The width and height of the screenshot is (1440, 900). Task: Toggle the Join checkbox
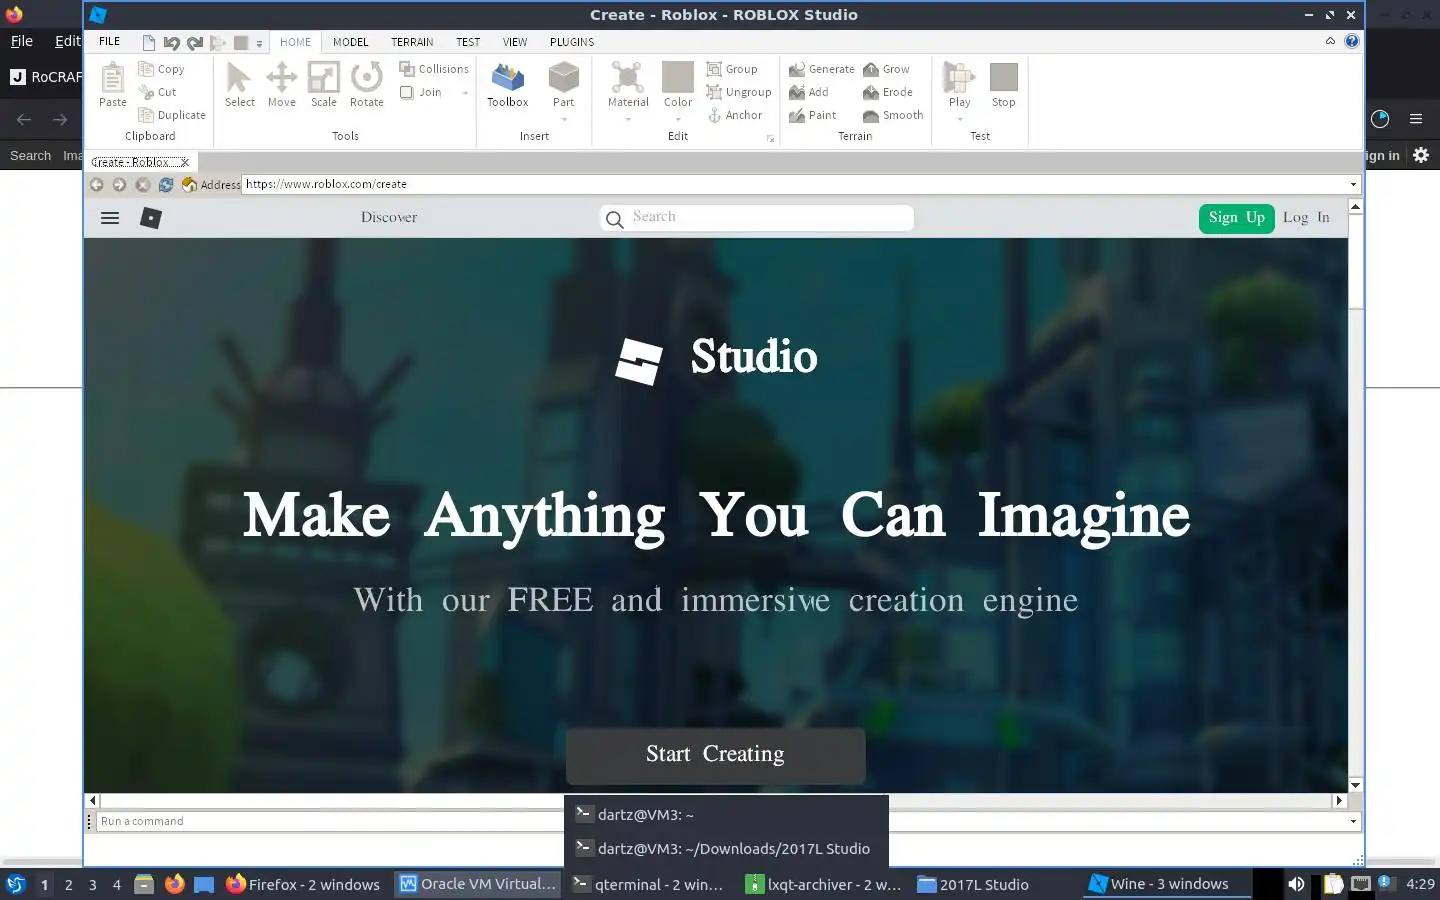tap(407, 92)
